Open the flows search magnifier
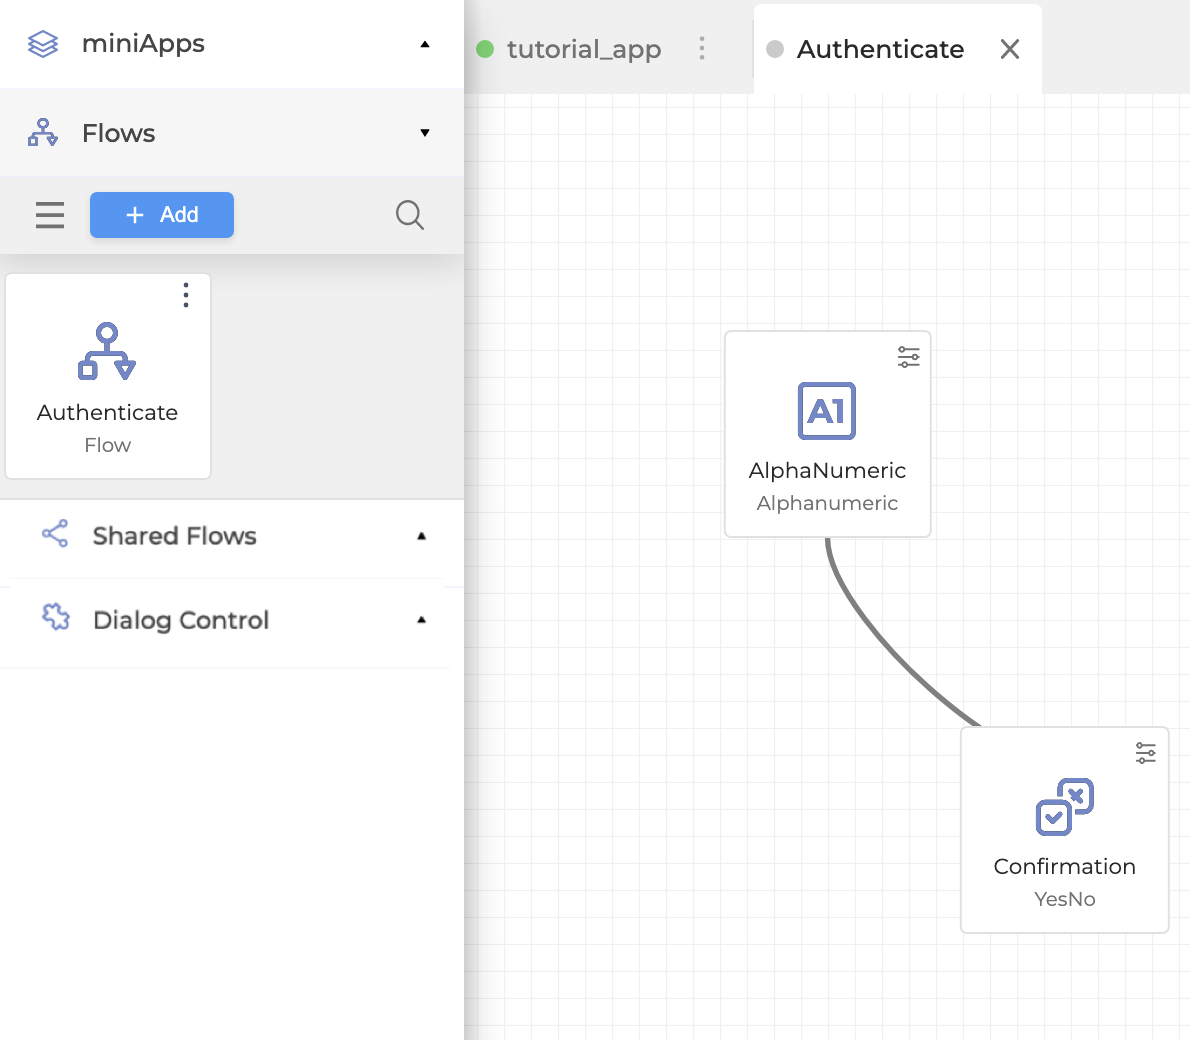Image resolution: width=1192 pixels, height=1040 pixels. pos(410,215)
